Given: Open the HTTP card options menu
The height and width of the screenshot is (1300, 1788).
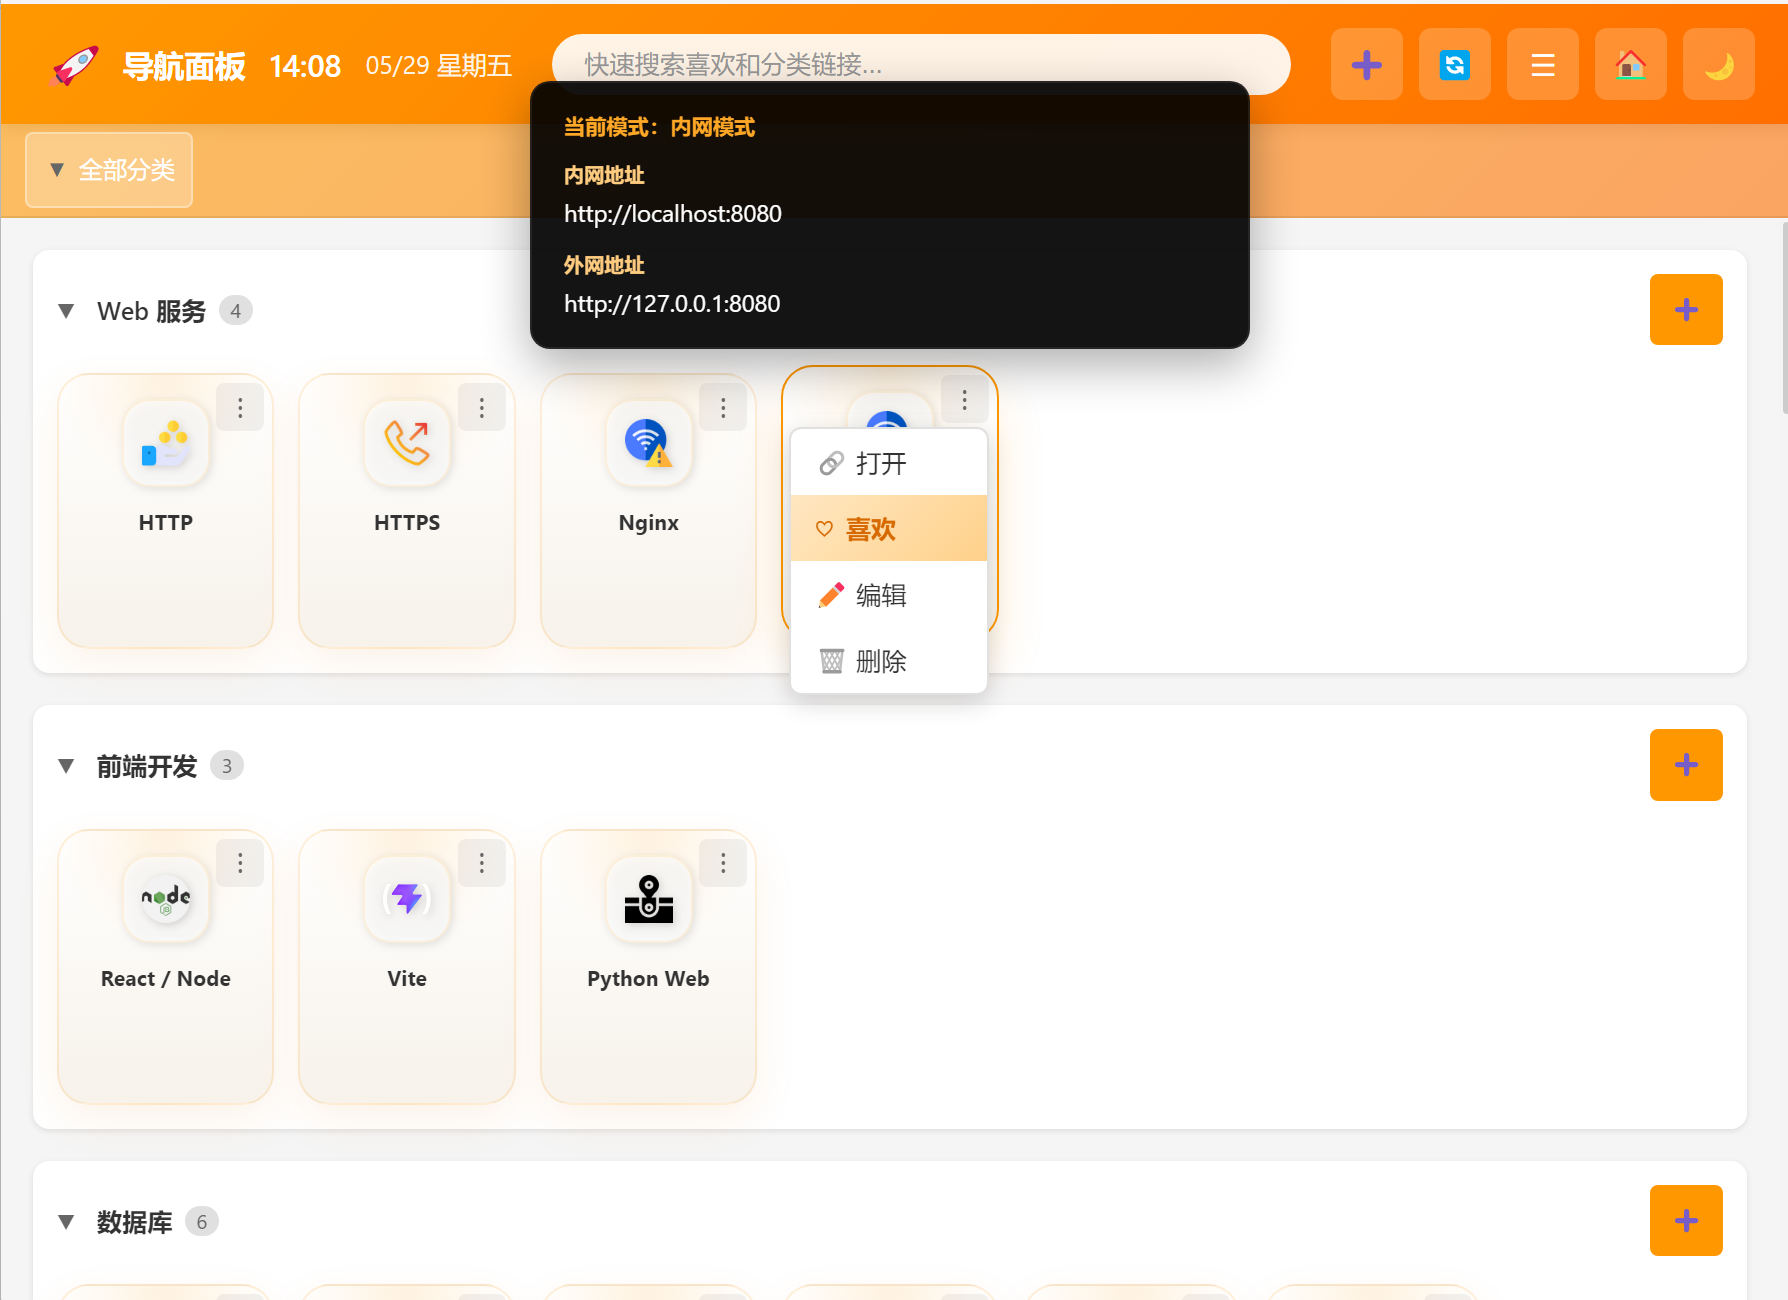Looking at the screenshot, I should point(240,407).
